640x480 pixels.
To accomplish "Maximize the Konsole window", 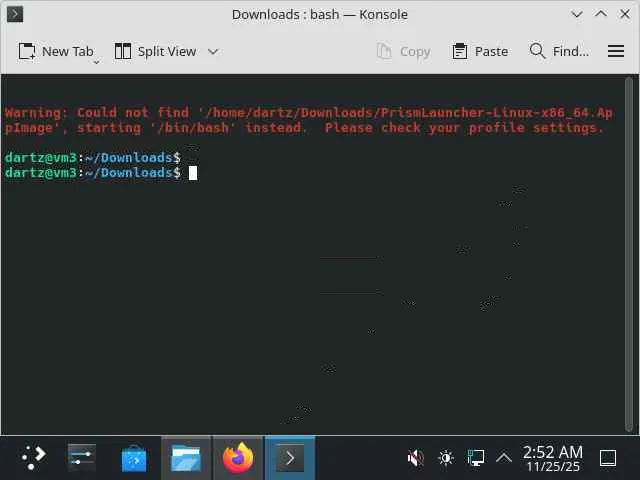I will pos(601,14).
